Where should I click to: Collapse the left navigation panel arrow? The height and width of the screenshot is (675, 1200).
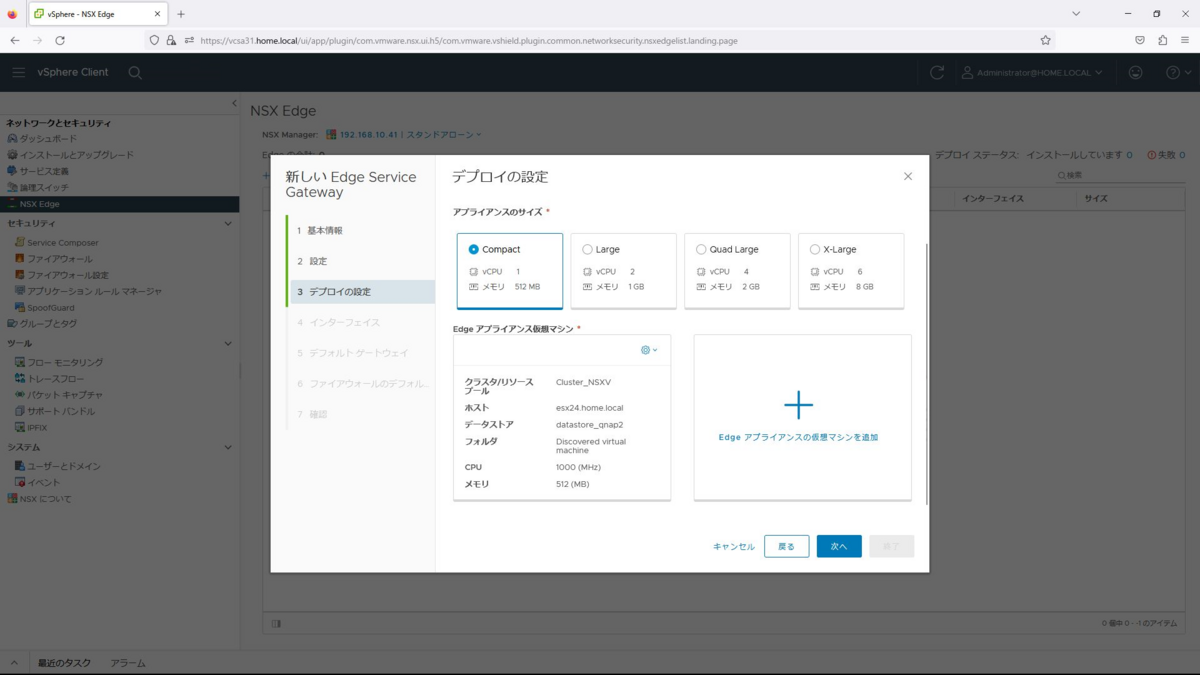[x=234, y=103]
